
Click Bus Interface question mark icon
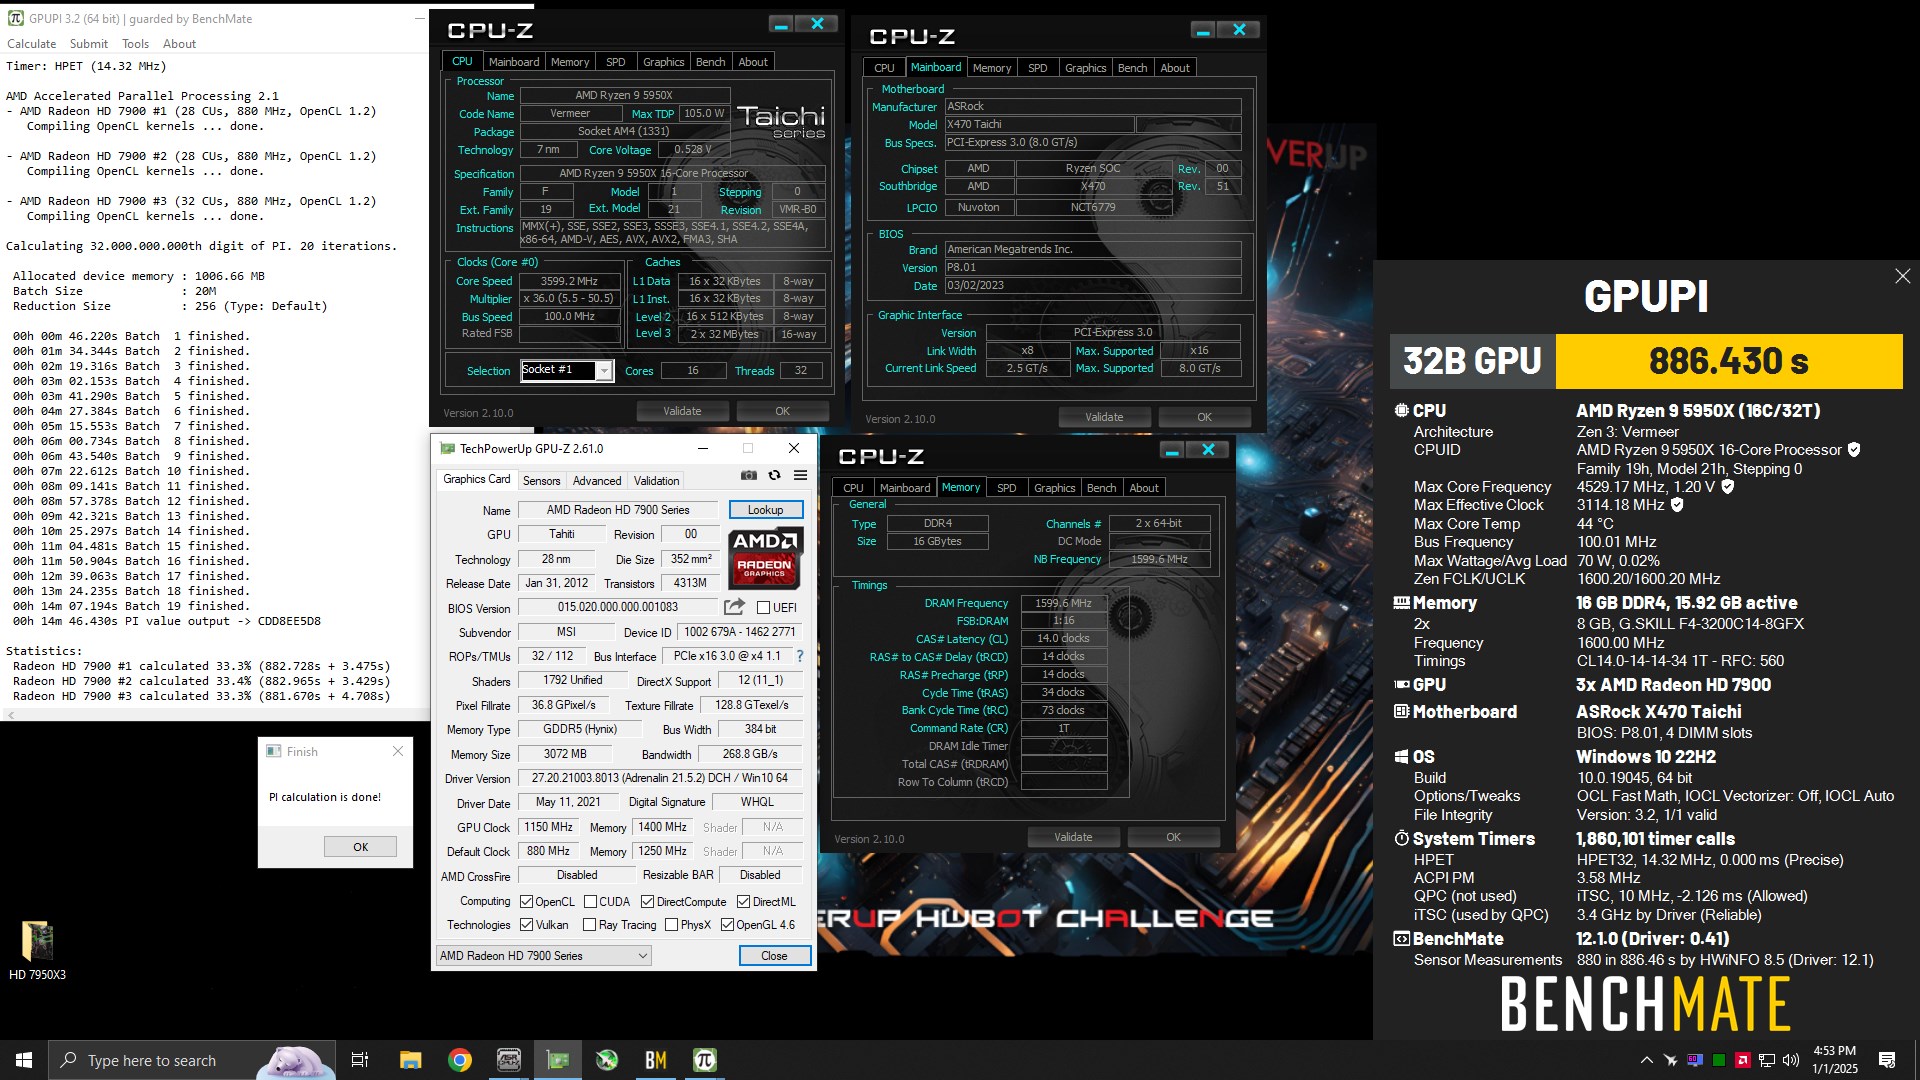click(x=799, y=656)
